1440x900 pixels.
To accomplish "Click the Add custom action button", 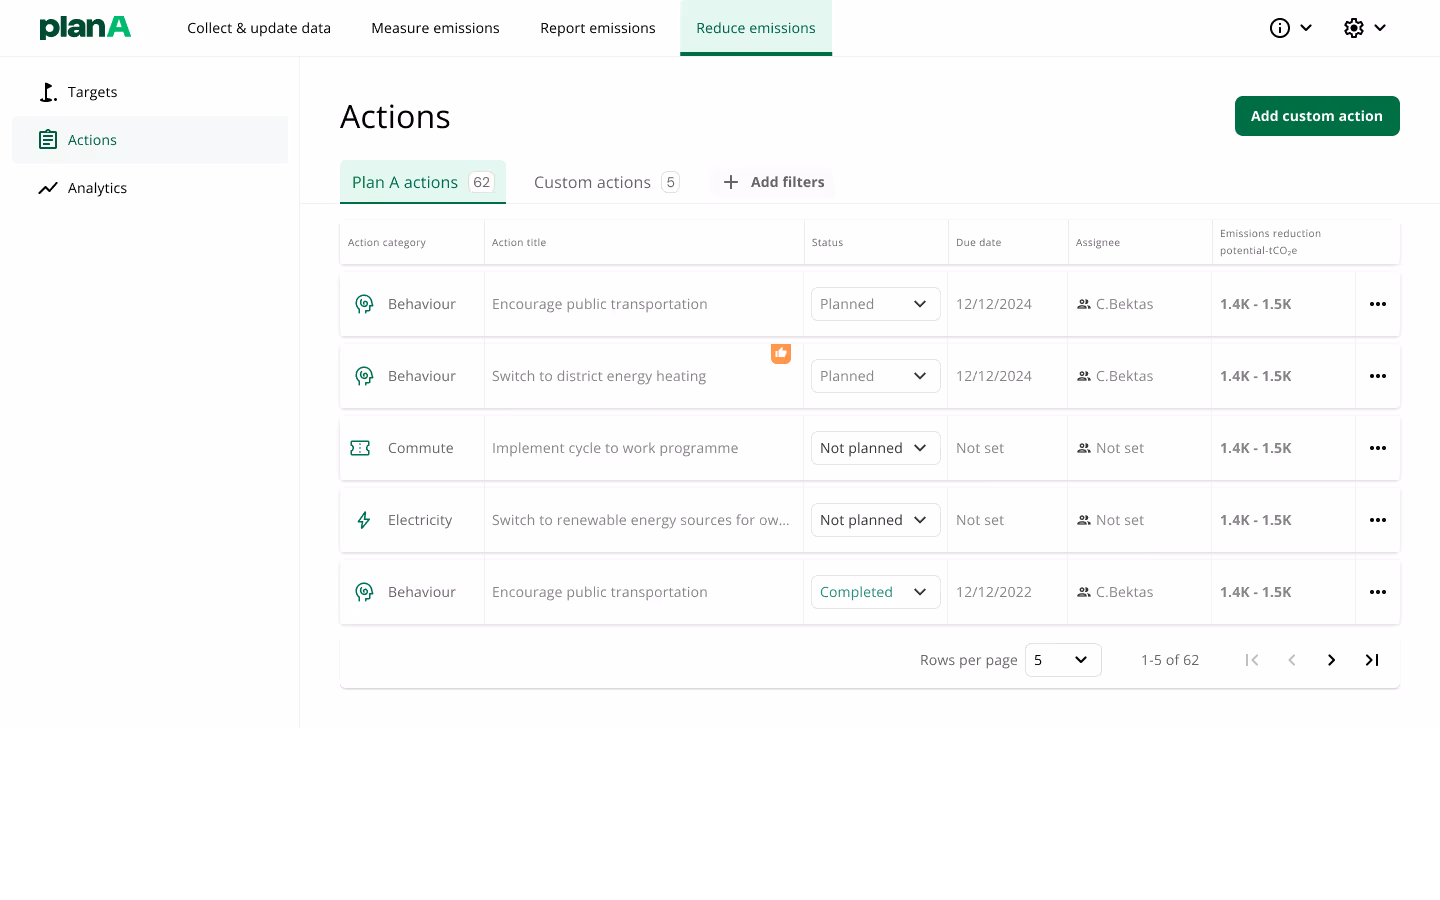I will 1317,115.
